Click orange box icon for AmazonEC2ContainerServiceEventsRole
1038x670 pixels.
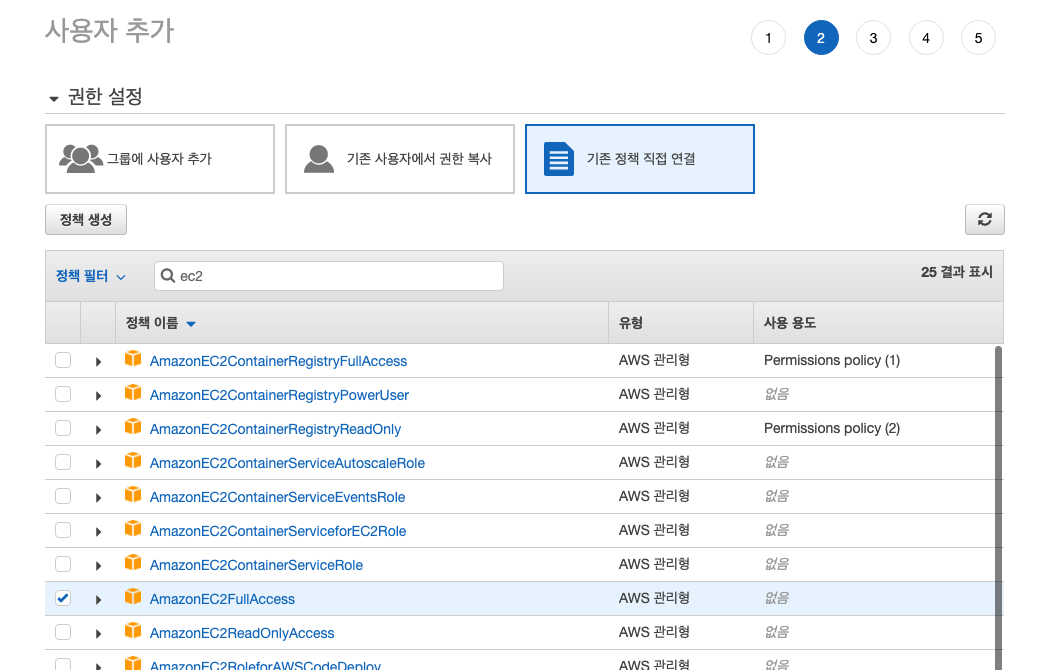click(x=133, y=494)
